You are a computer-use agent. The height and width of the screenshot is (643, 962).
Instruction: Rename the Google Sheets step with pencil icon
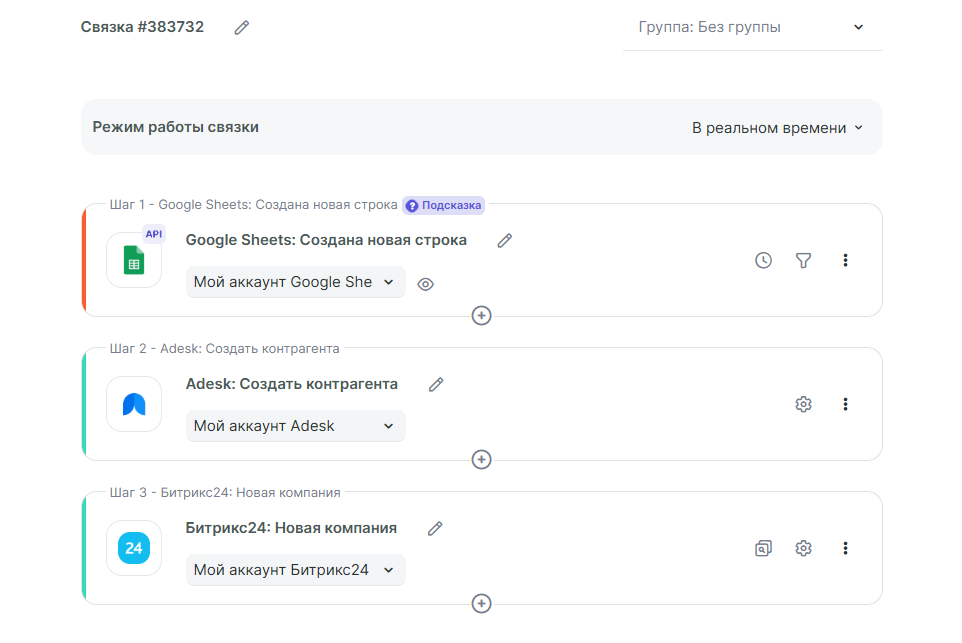coord(505,241)
